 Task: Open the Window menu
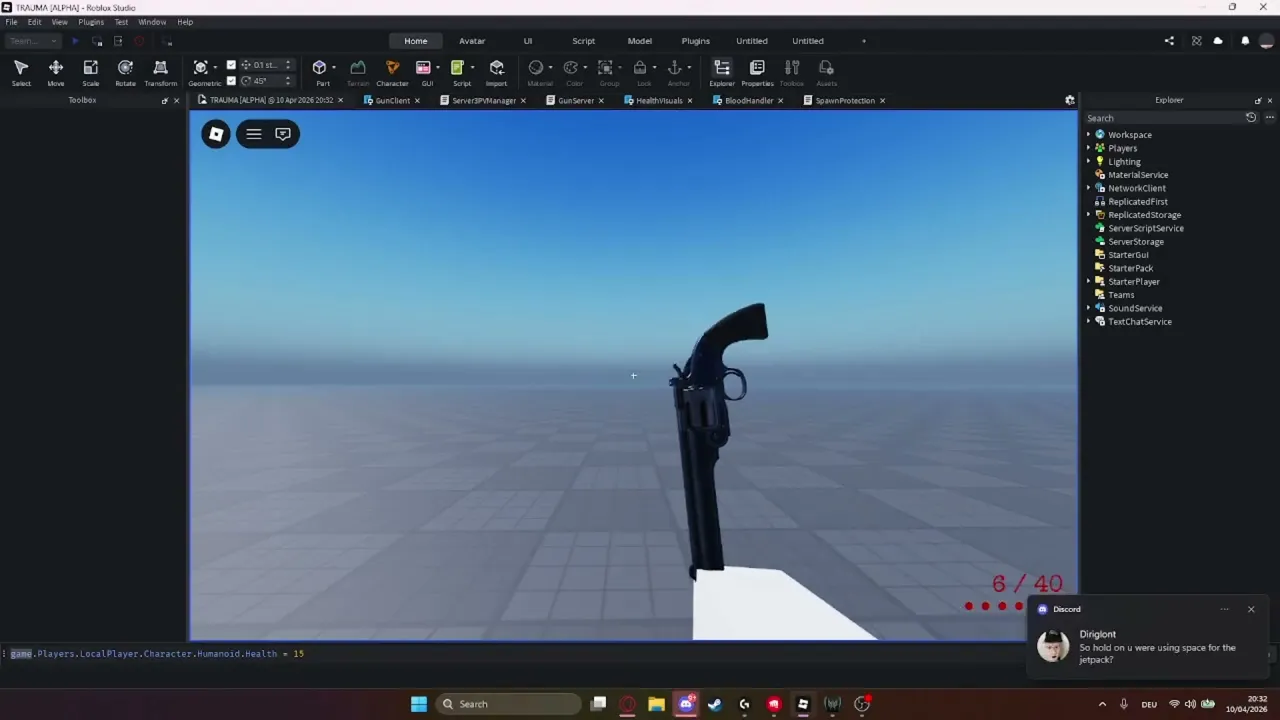tap(152, 22)
